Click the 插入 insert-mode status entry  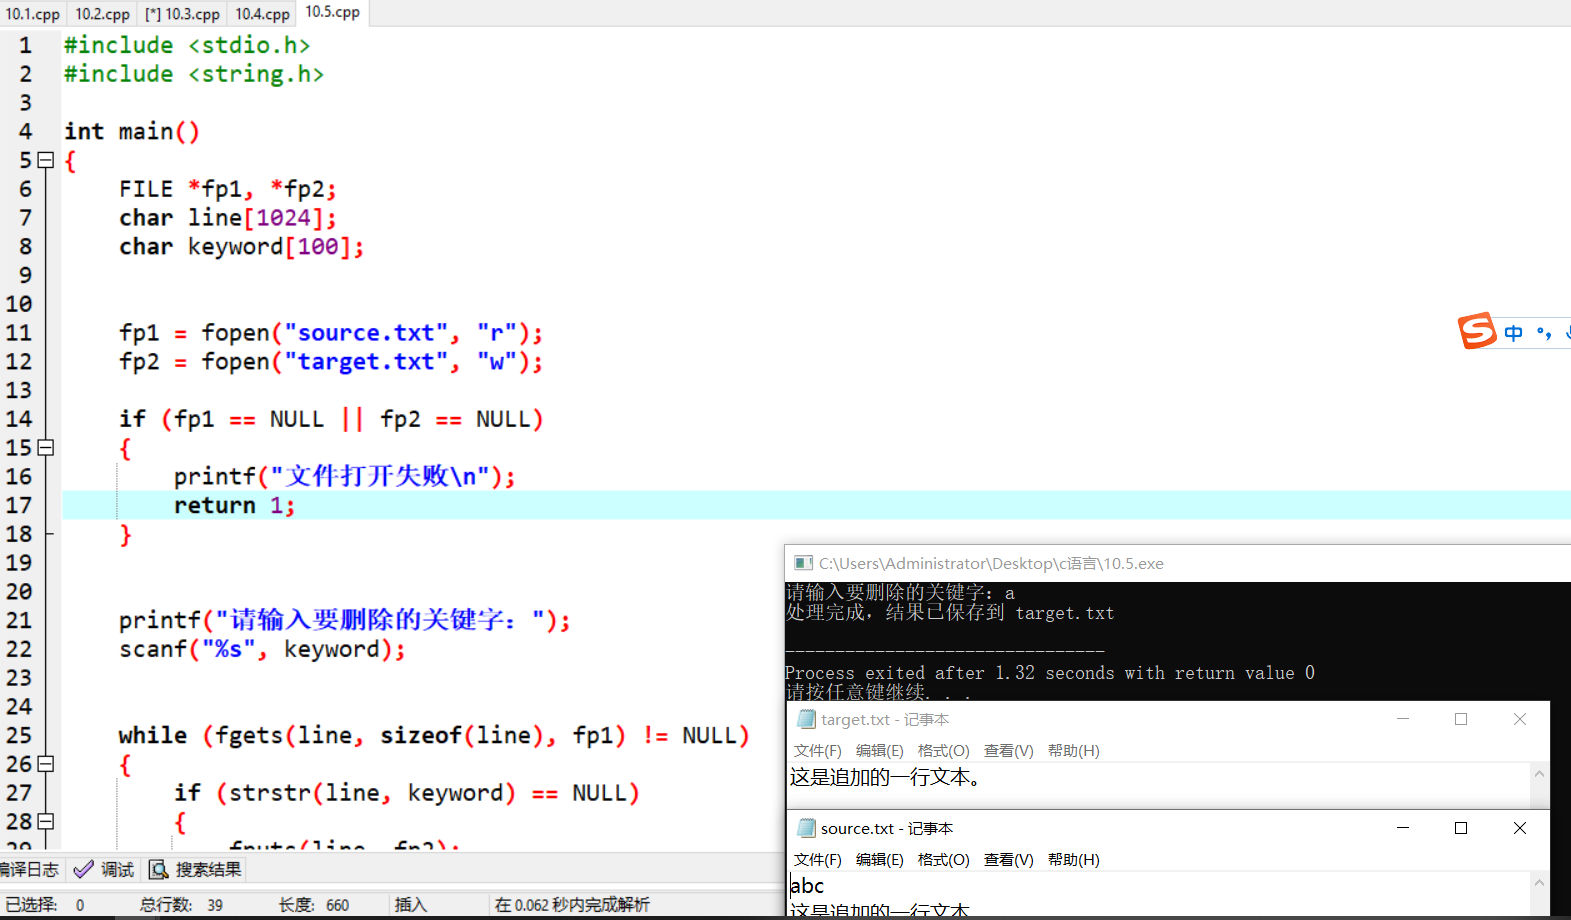click(x=411, y=905)
